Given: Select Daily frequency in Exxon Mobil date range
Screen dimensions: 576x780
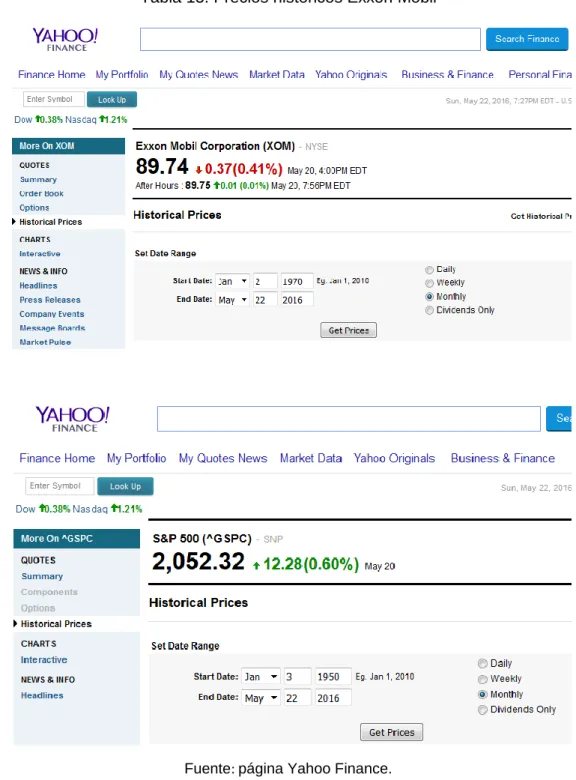Looking at the screenshot, I should (x=429, y=270).
